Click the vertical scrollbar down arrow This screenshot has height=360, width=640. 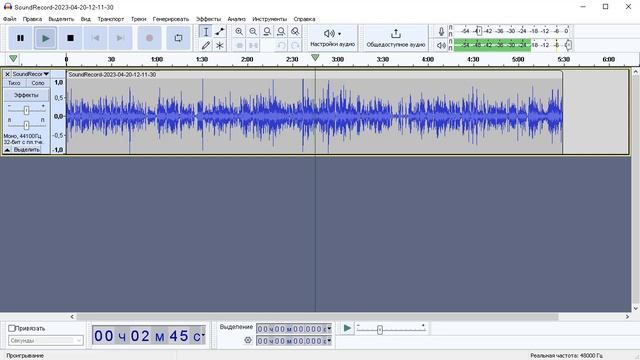click(x=636, y=309)
